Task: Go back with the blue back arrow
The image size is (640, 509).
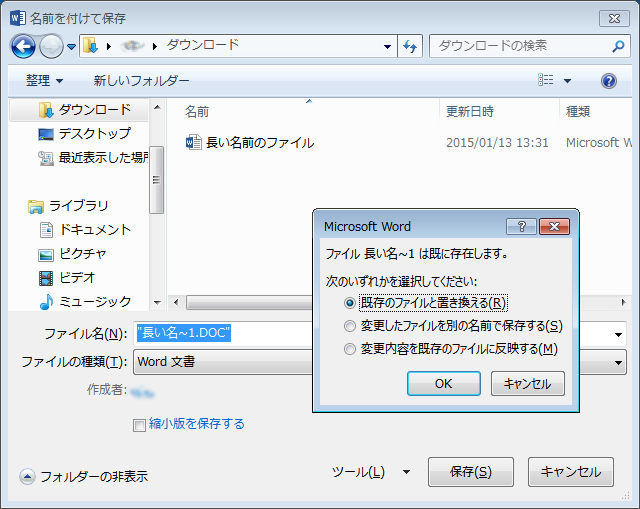Action: [23, 47]
